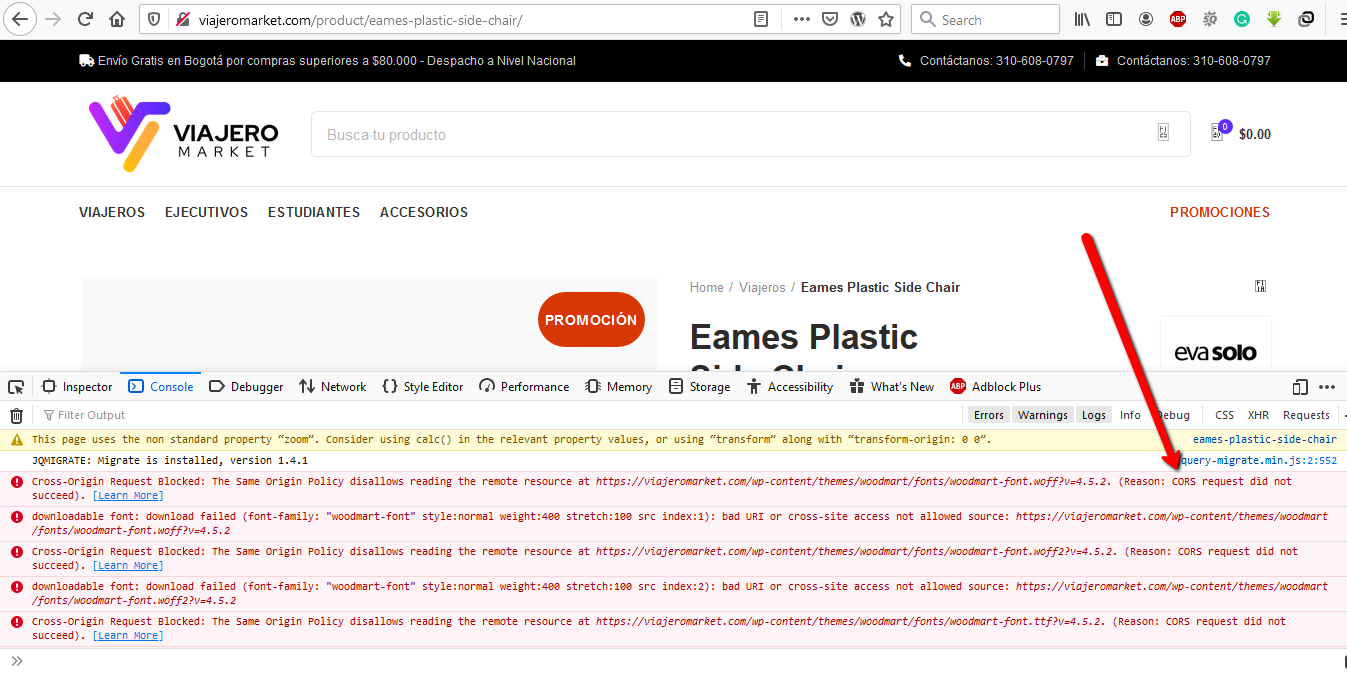
Task: Open the Adblock Plus devtools tab
Action: coord(996,387)
